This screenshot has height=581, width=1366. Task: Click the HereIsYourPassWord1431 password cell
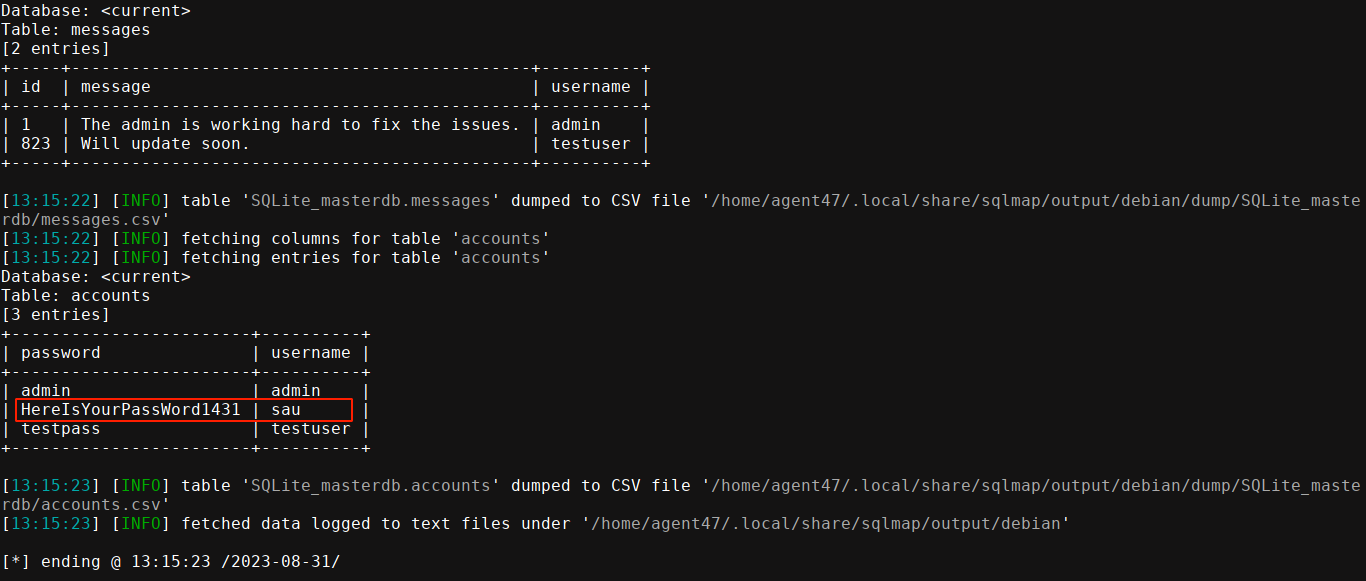[x=131, y=410]
